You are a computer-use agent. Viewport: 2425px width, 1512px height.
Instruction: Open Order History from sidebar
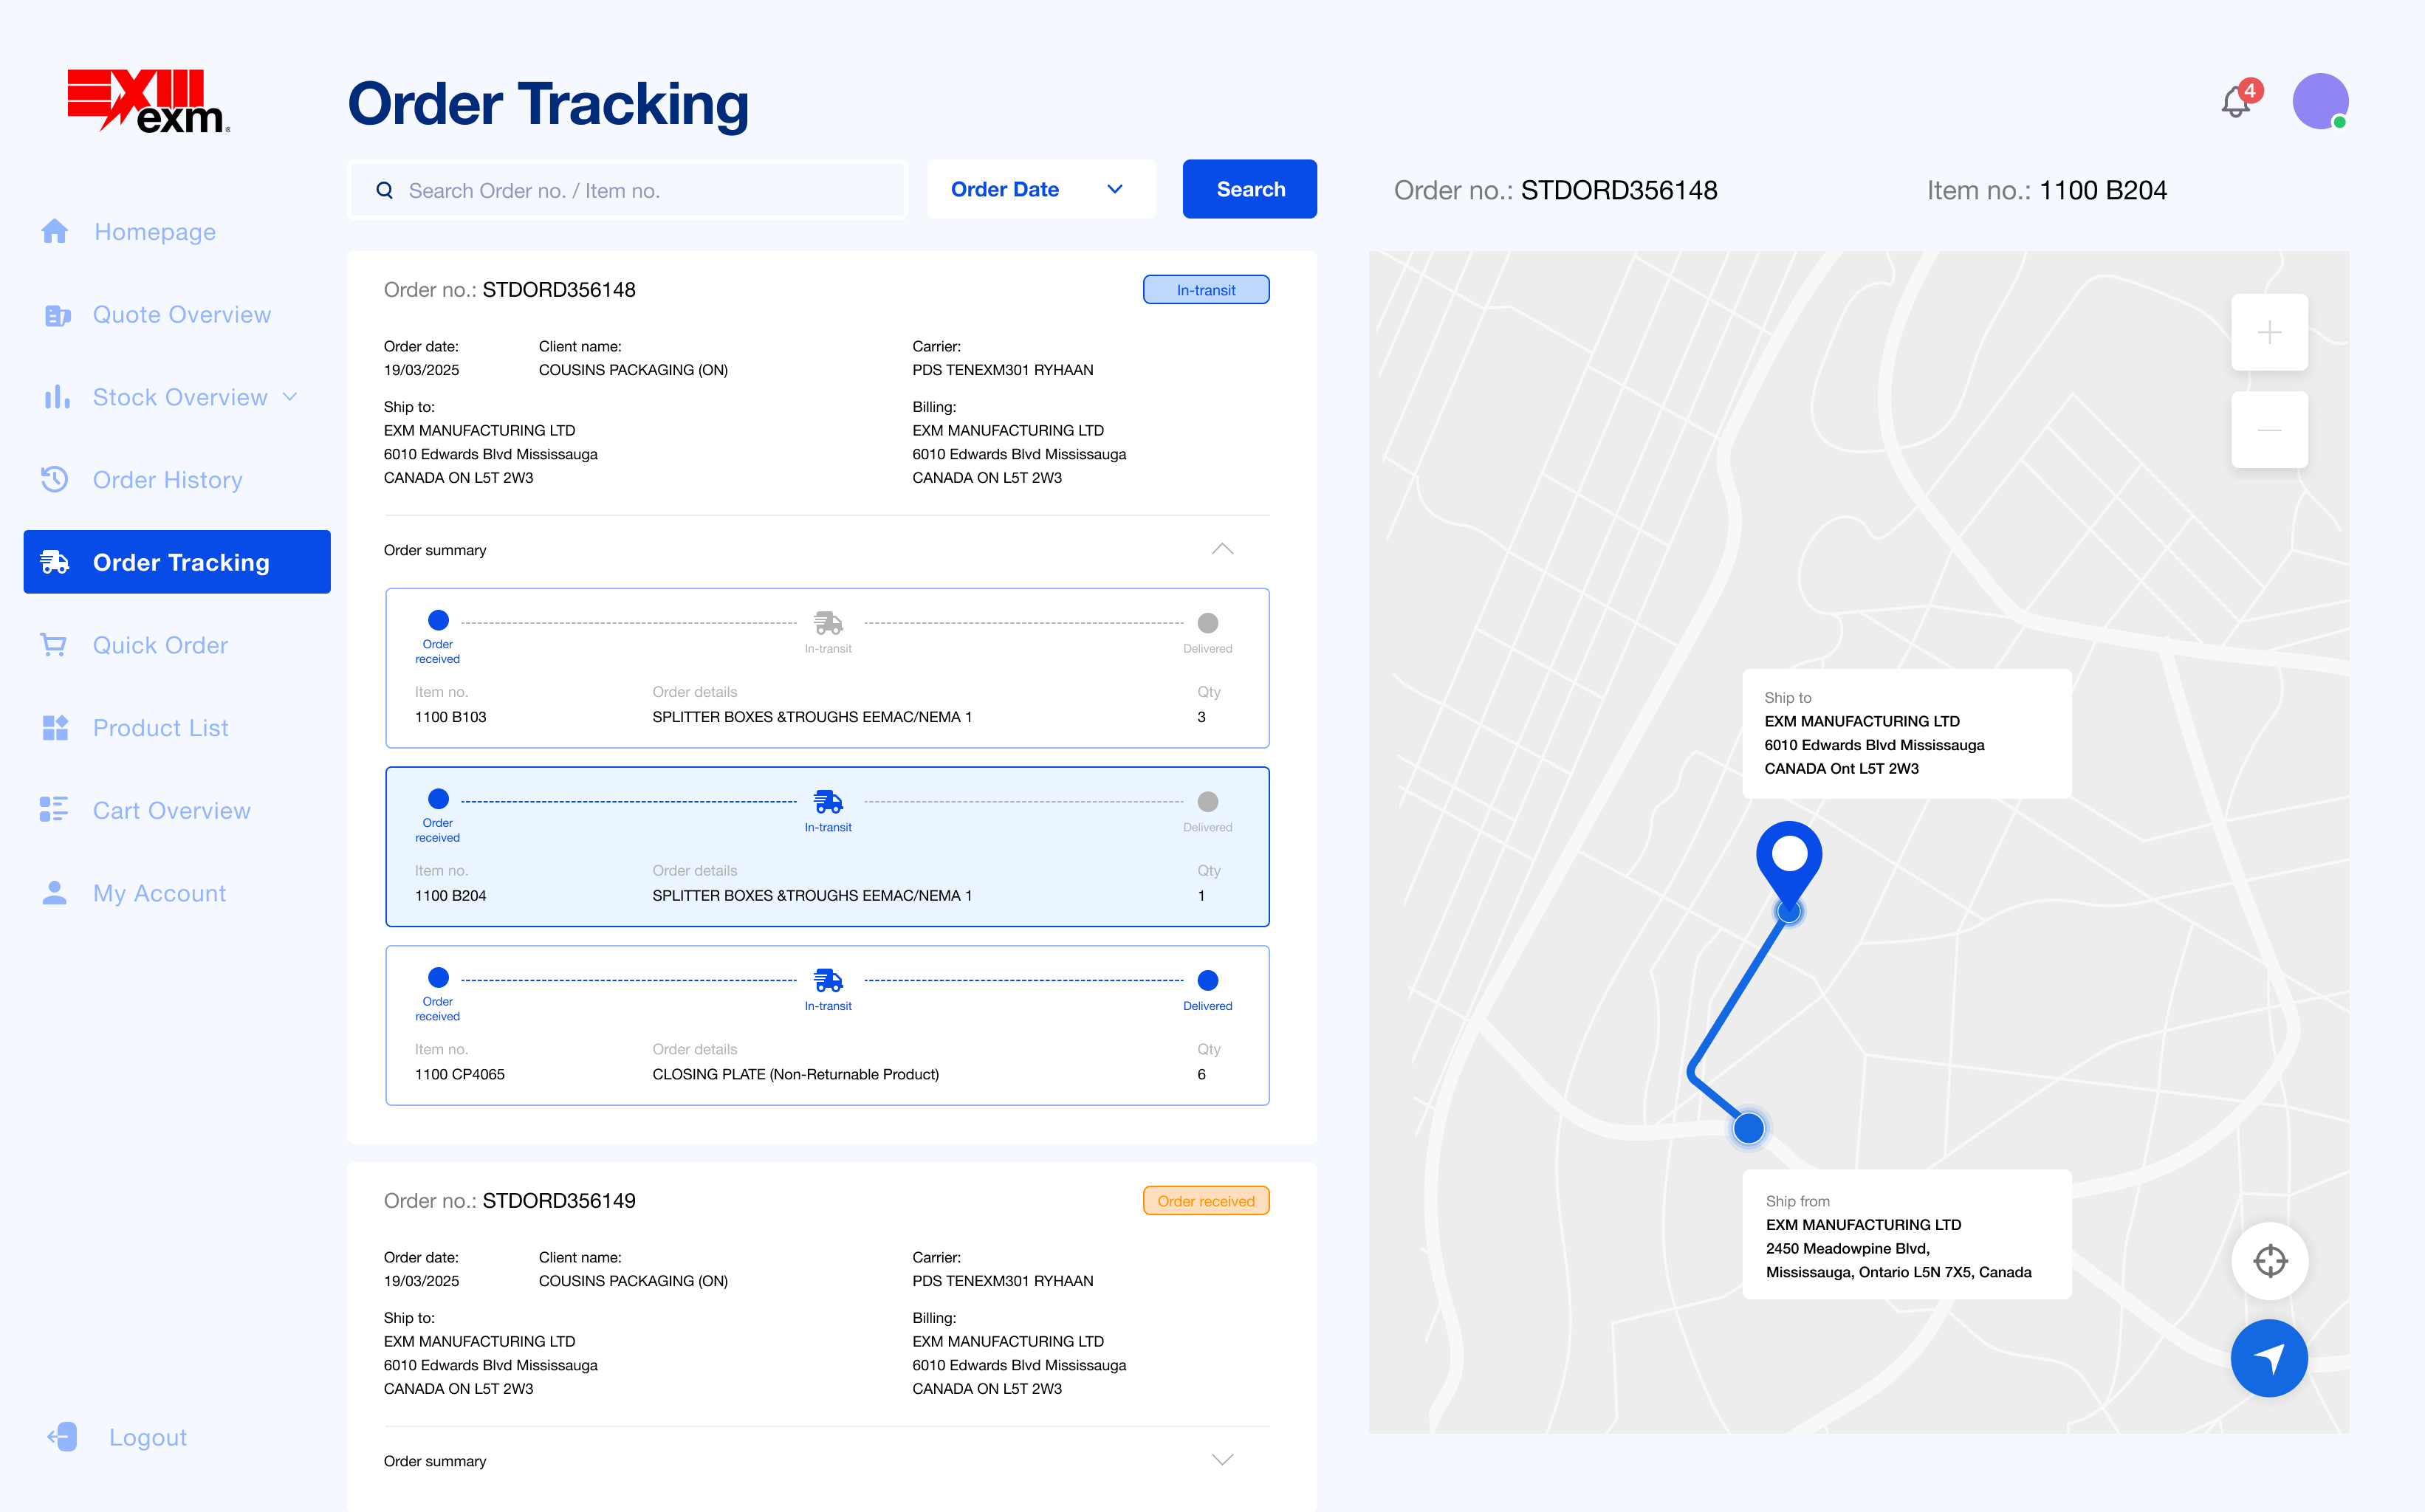(x=167, y=480)
